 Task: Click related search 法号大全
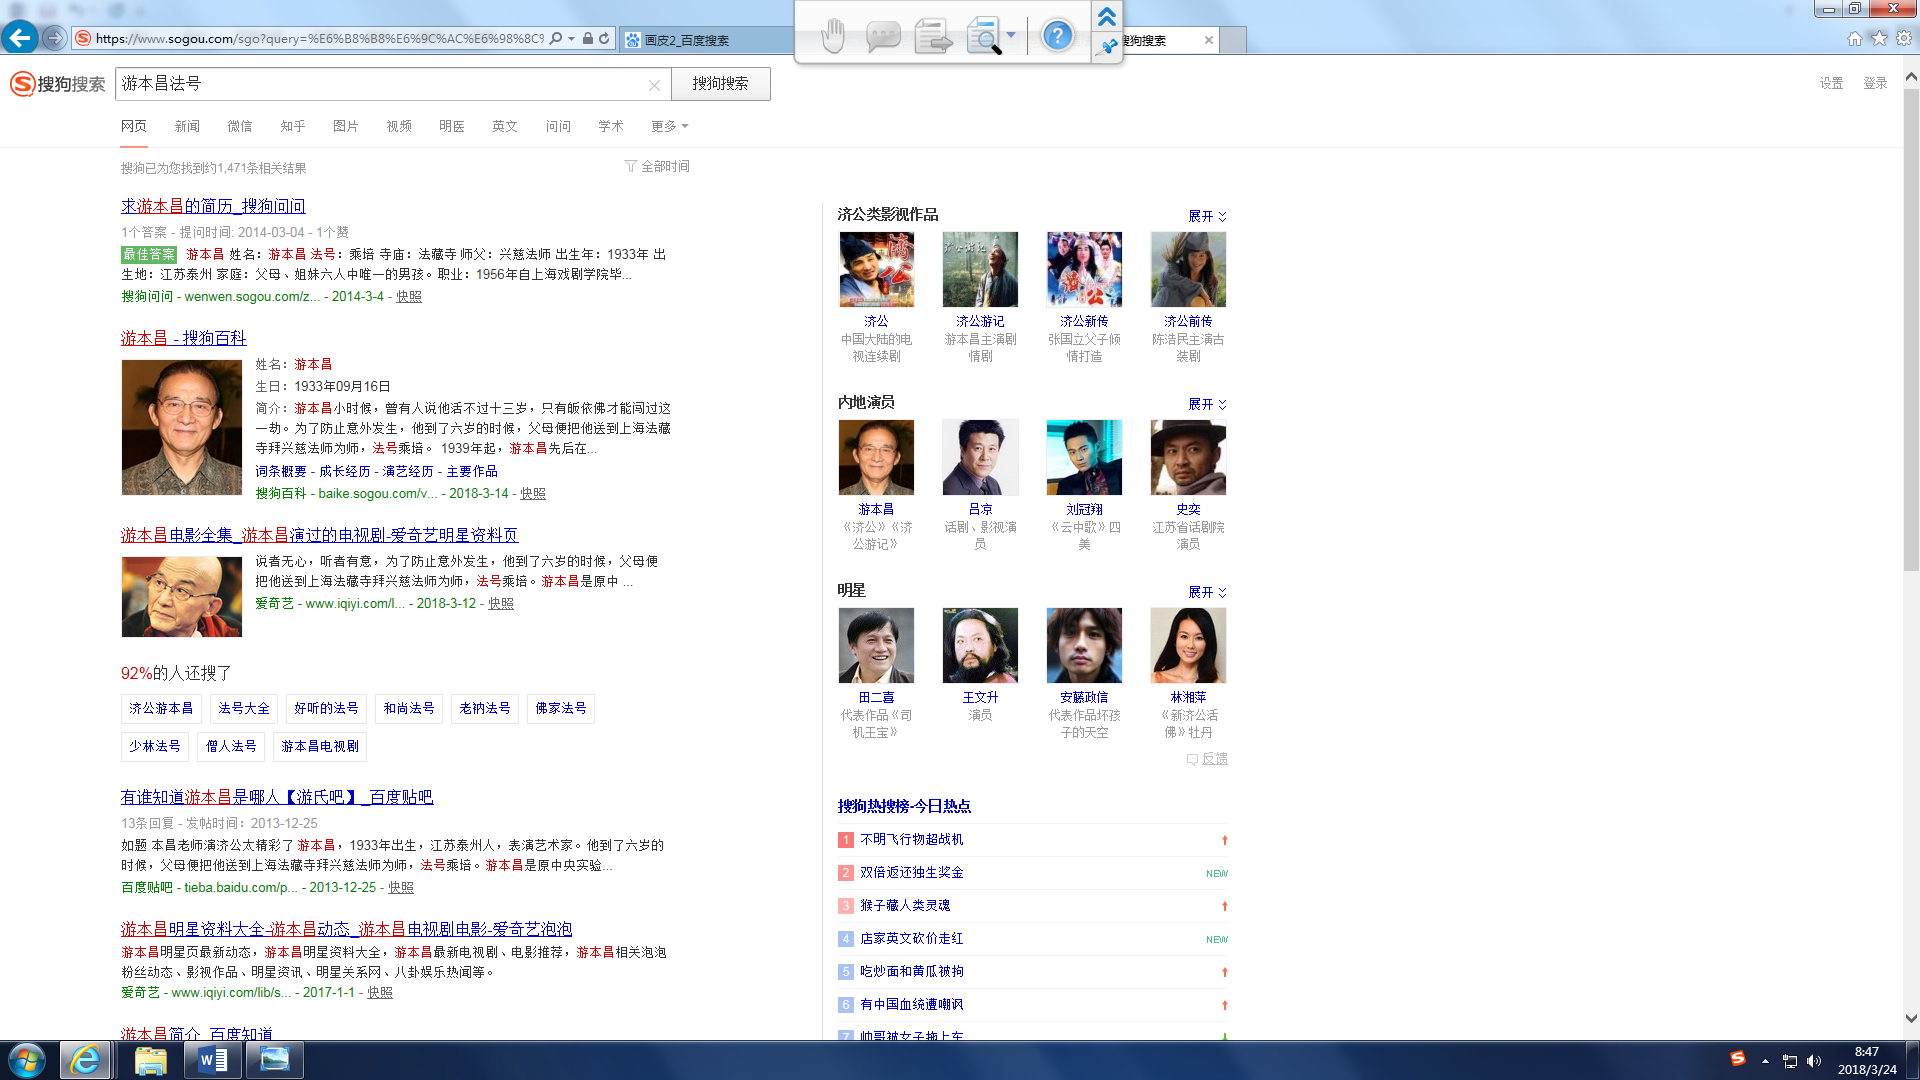coord(244,708)
